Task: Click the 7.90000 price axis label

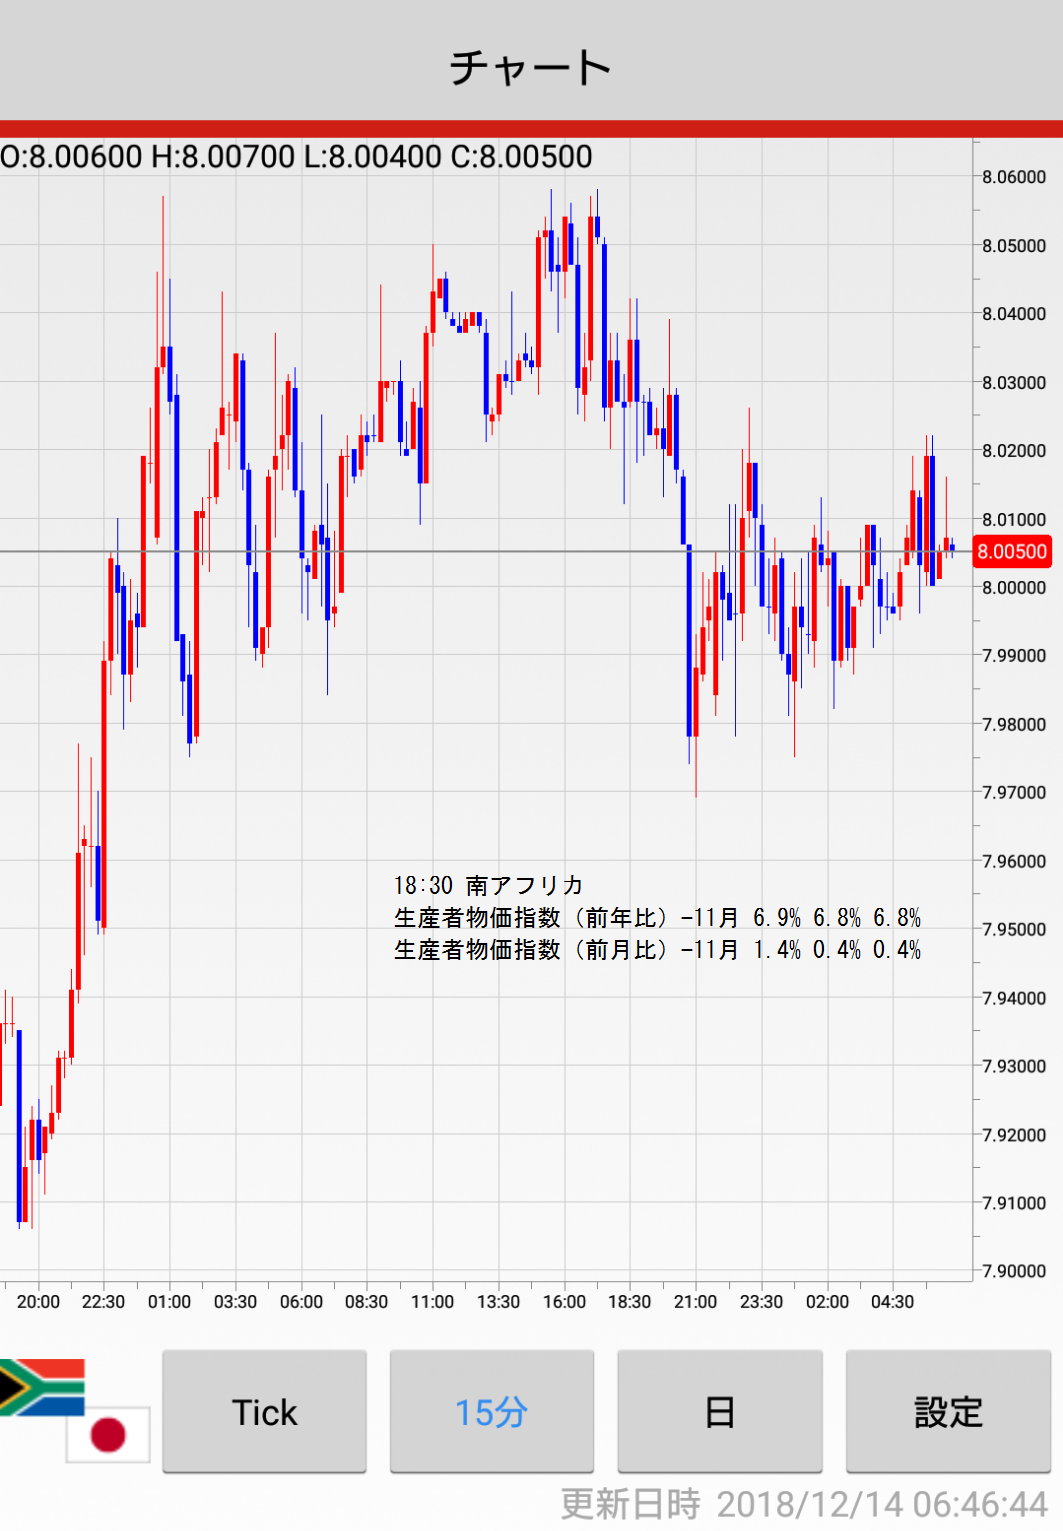Action: pyautogui.click(x=1013, y=1271)
